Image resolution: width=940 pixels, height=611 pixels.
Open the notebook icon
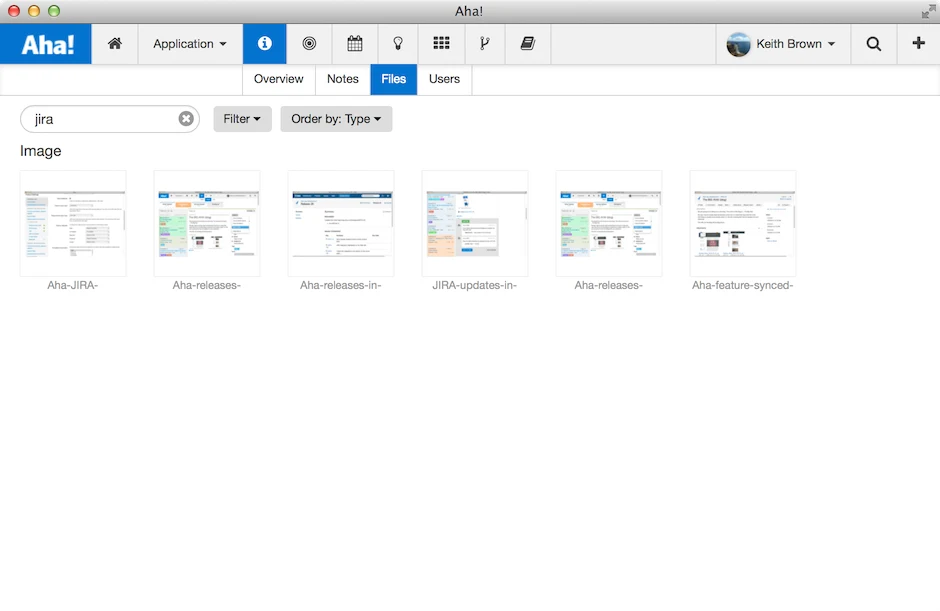tap(528, 44)
